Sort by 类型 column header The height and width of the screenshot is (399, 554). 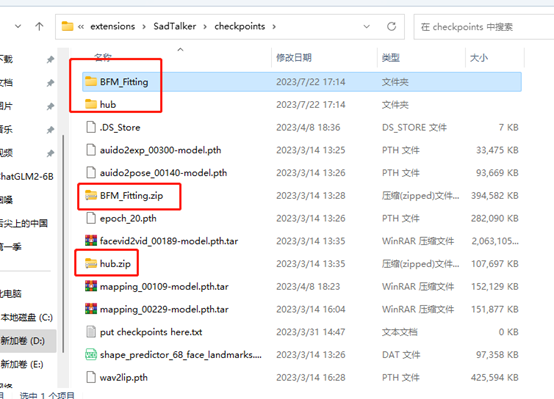point(390,58)
